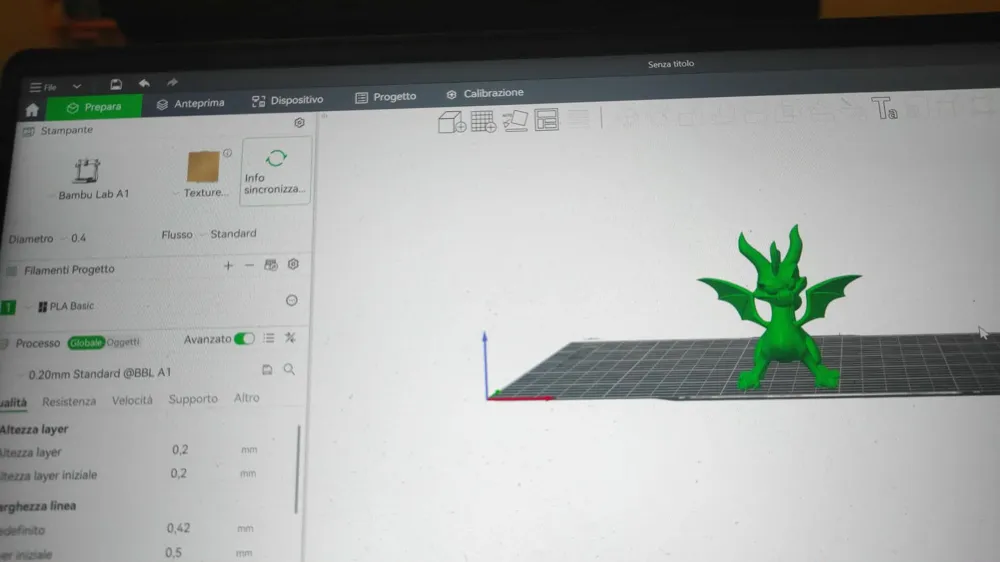Click the process settings panel scrollbar
Screen dimensions: 1000x562
[297, 470]
